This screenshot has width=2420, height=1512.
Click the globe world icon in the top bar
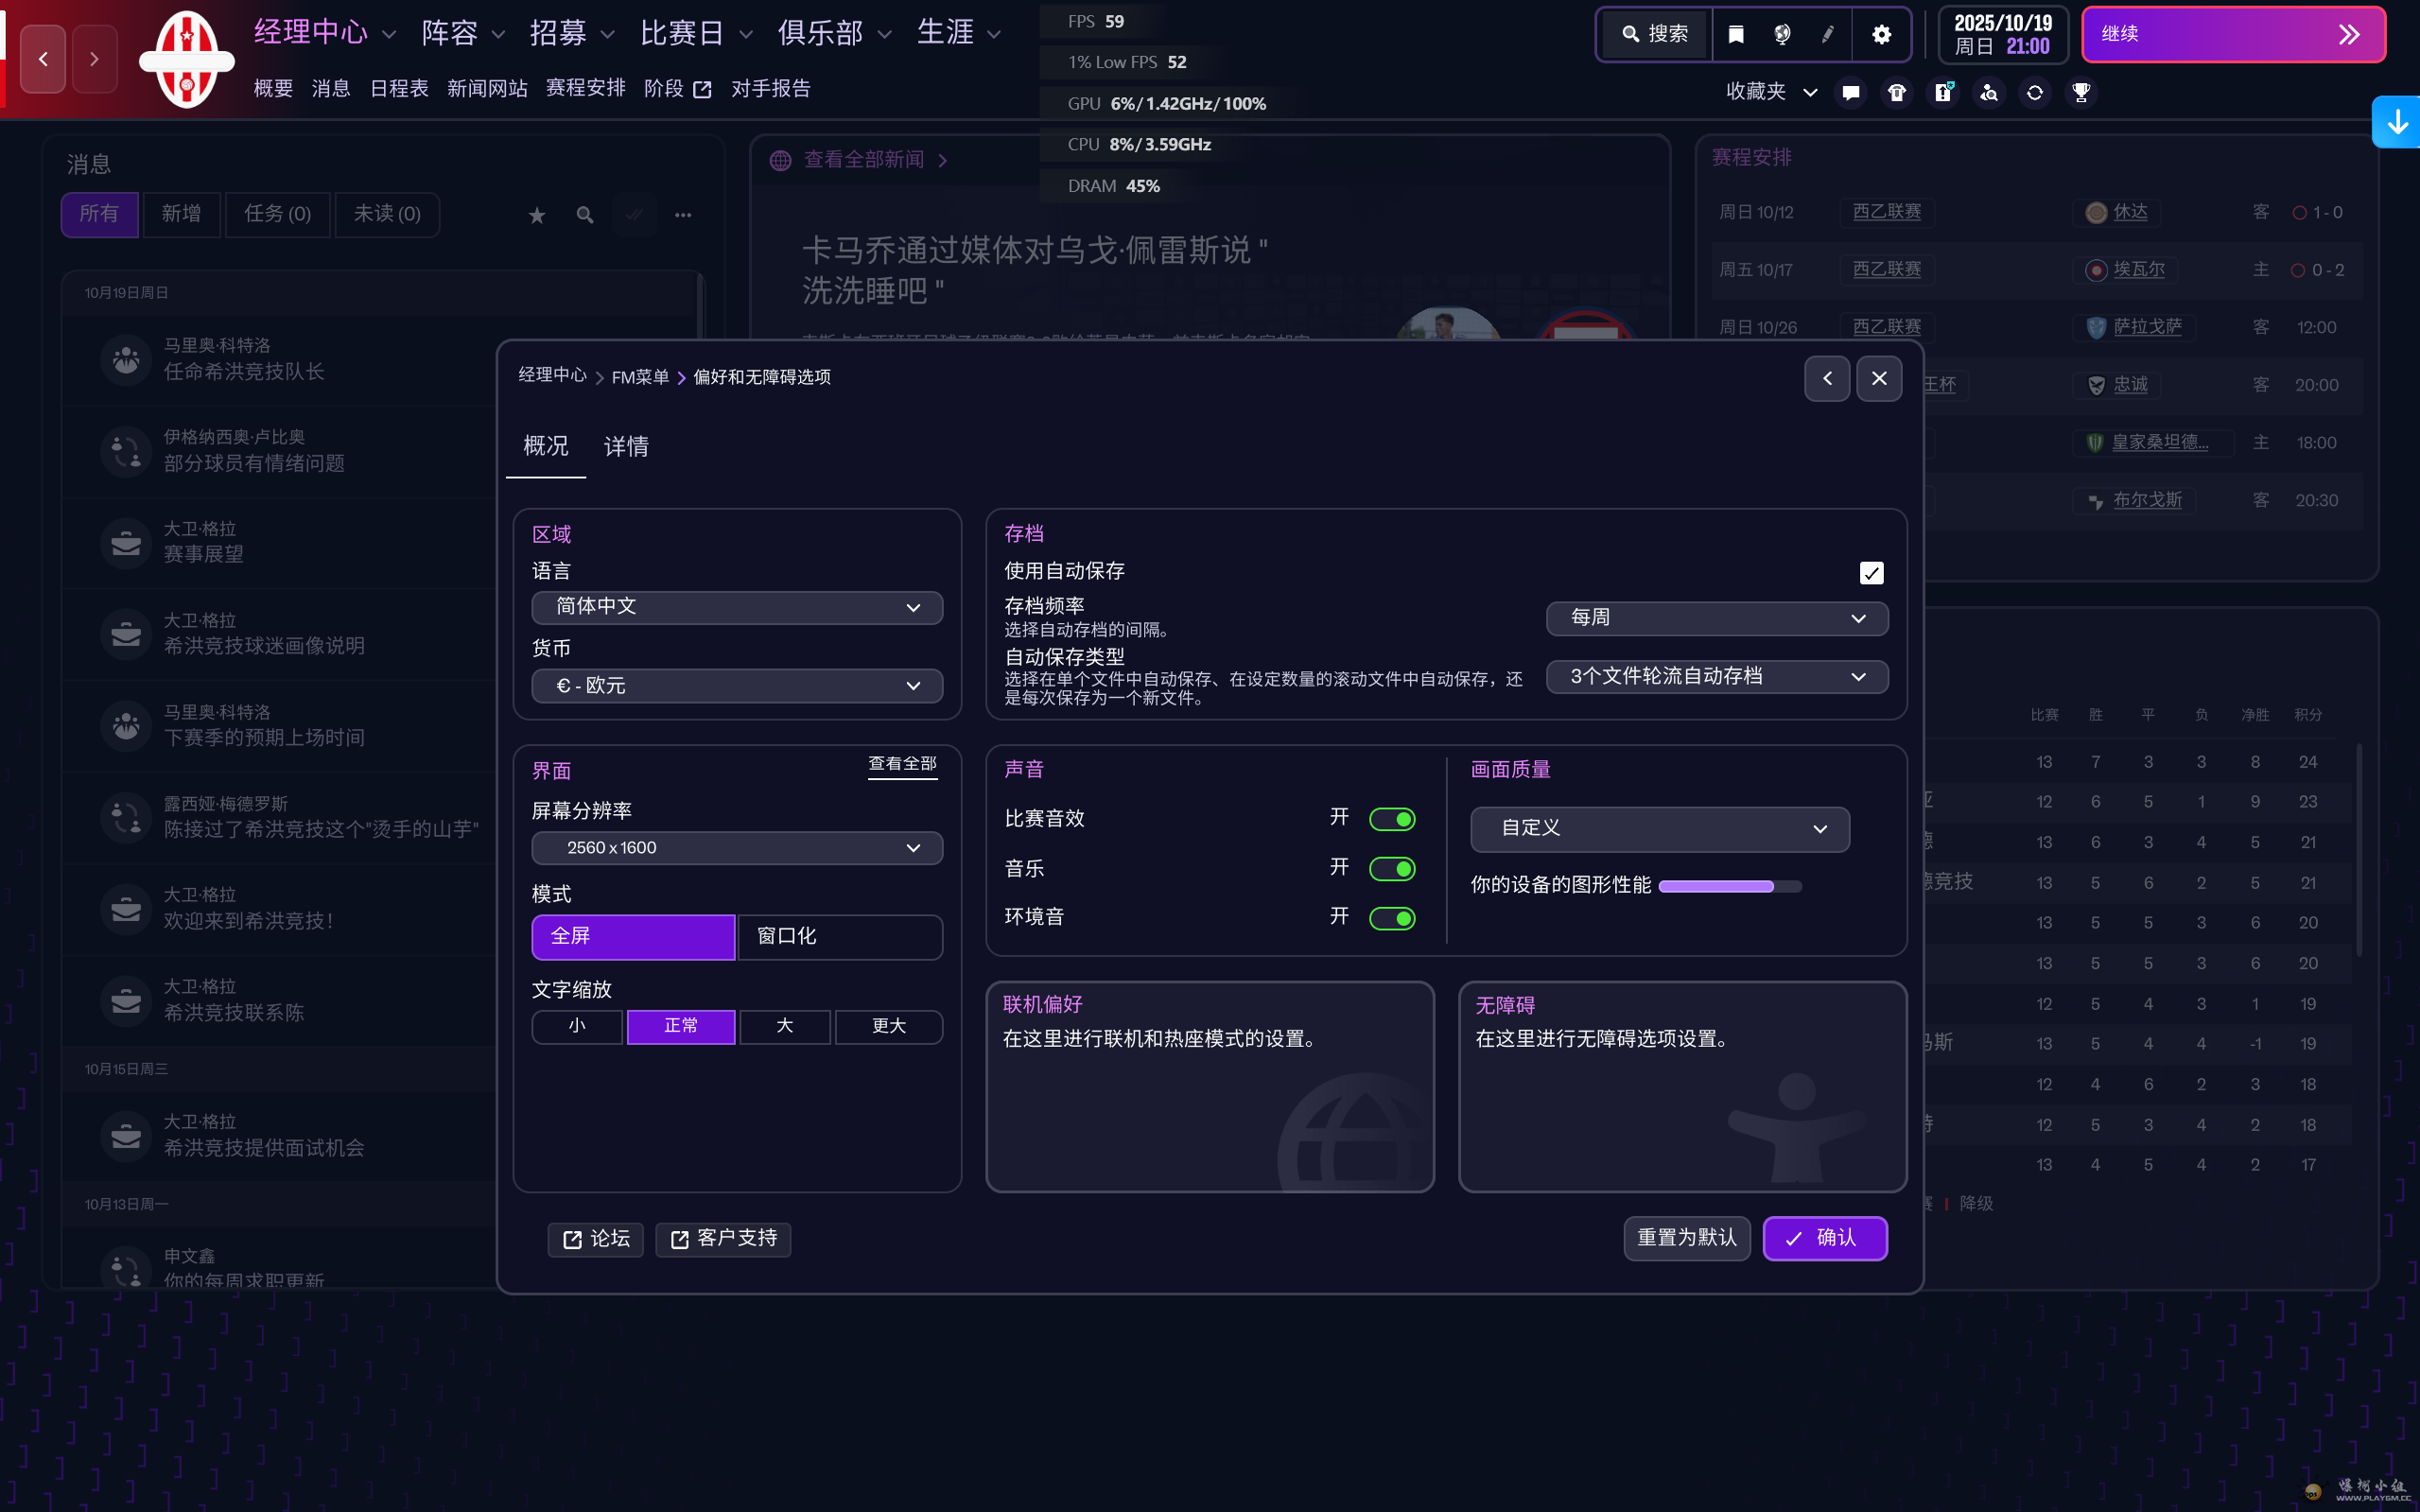1782,33
